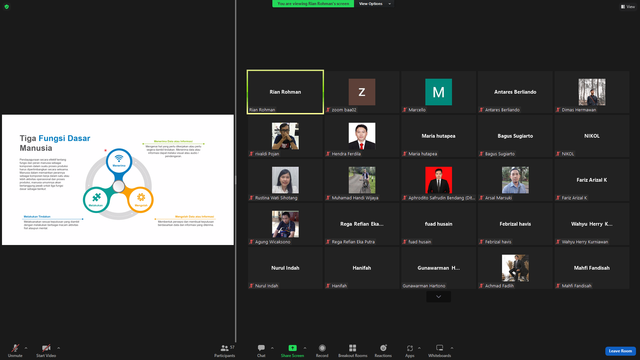640x360 pixels.
Task: Select Fariz Arizal K's tile
Action: [x=592, y=180]
